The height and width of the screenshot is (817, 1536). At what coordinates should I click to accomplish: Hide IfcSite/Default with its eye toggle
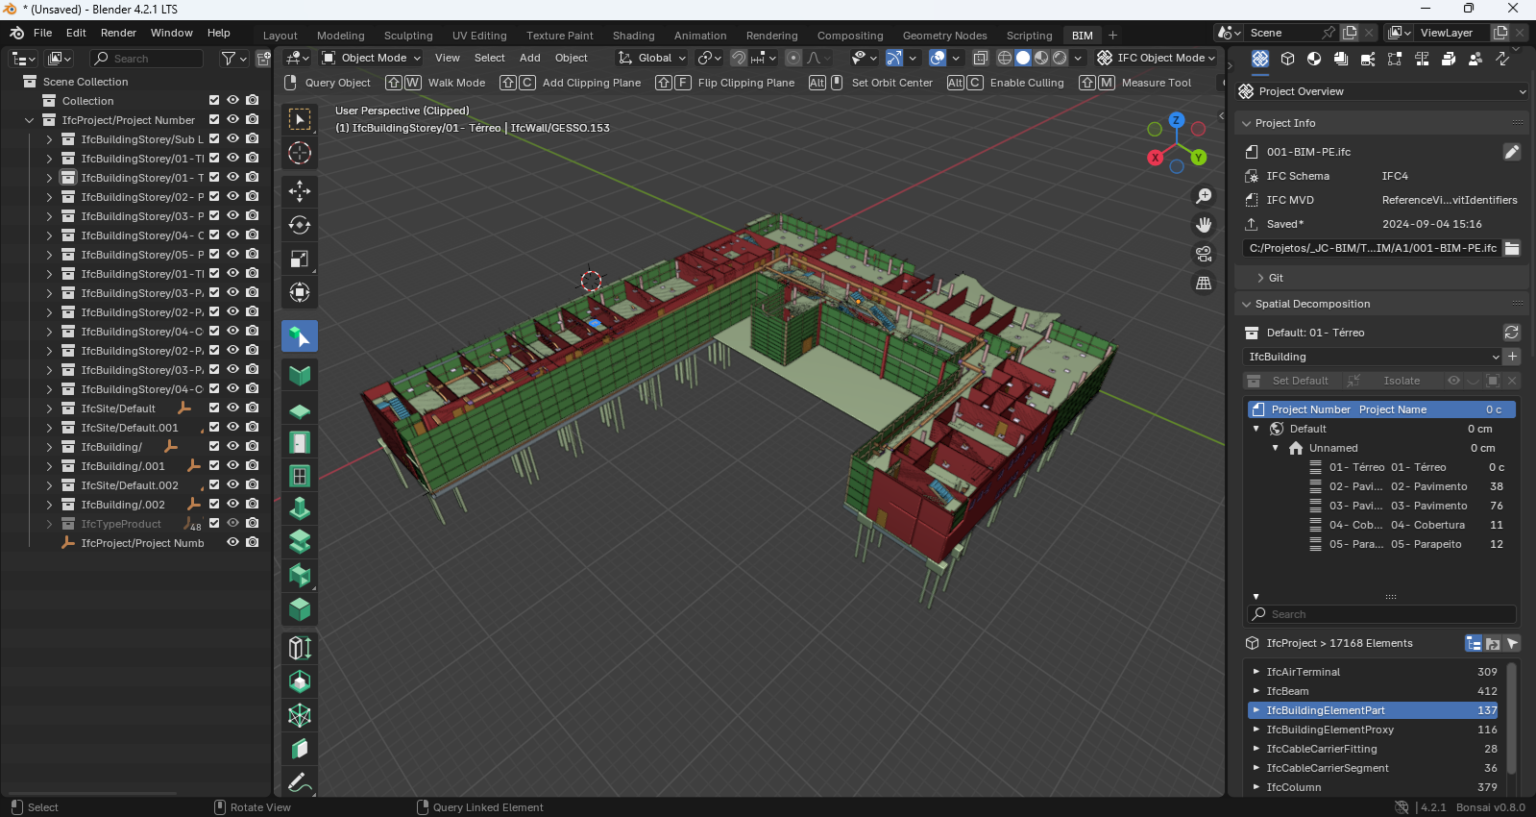point(232,408)
